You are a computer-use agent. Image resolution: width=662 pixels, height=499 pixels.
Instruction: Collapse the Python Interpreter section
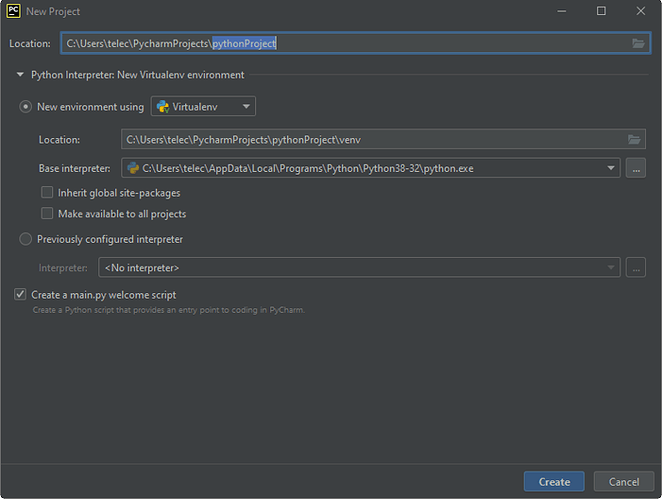[x=20, y=75]
